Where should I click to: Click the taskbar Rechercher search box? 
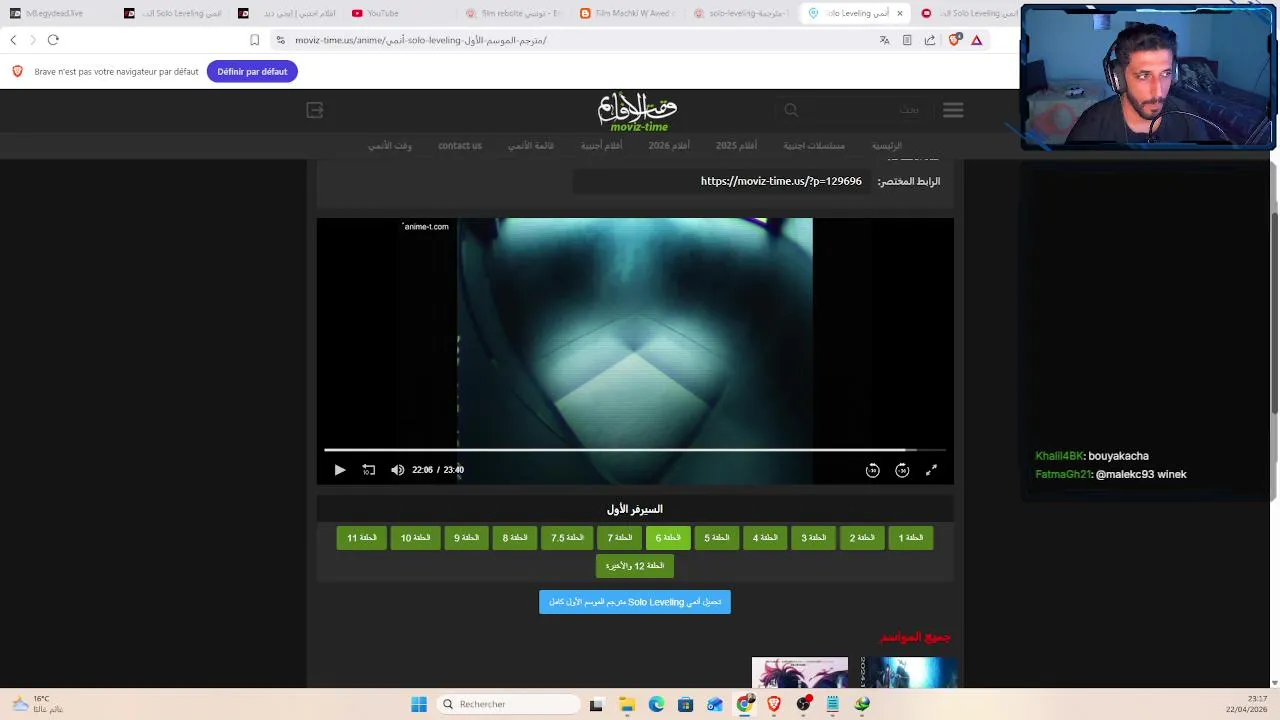[509, 704]
